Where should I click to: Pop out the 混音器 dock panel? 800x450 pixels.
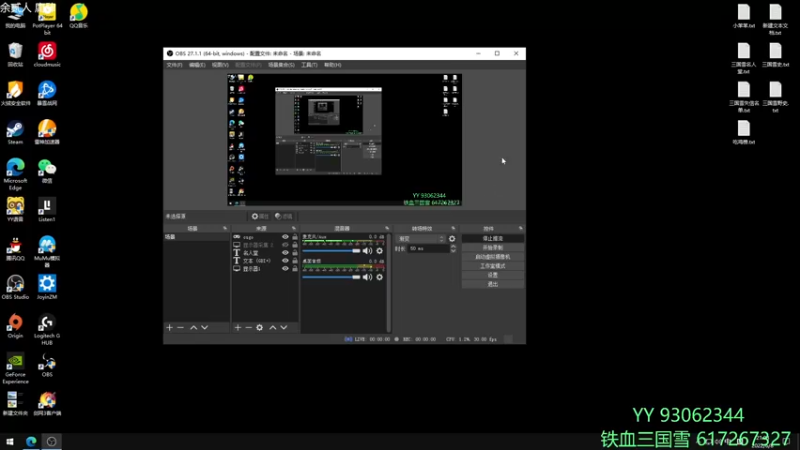coord(387,229)
